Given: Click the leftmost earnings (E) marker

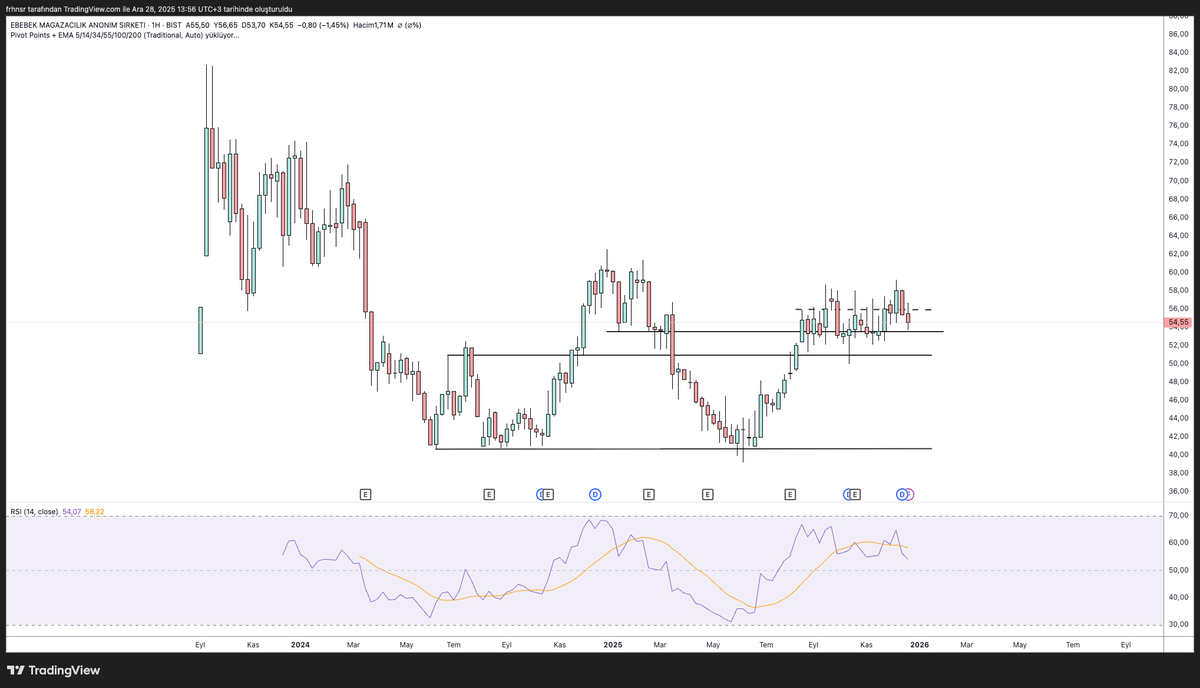Looking at the screenshot, I should coord(365,494).
